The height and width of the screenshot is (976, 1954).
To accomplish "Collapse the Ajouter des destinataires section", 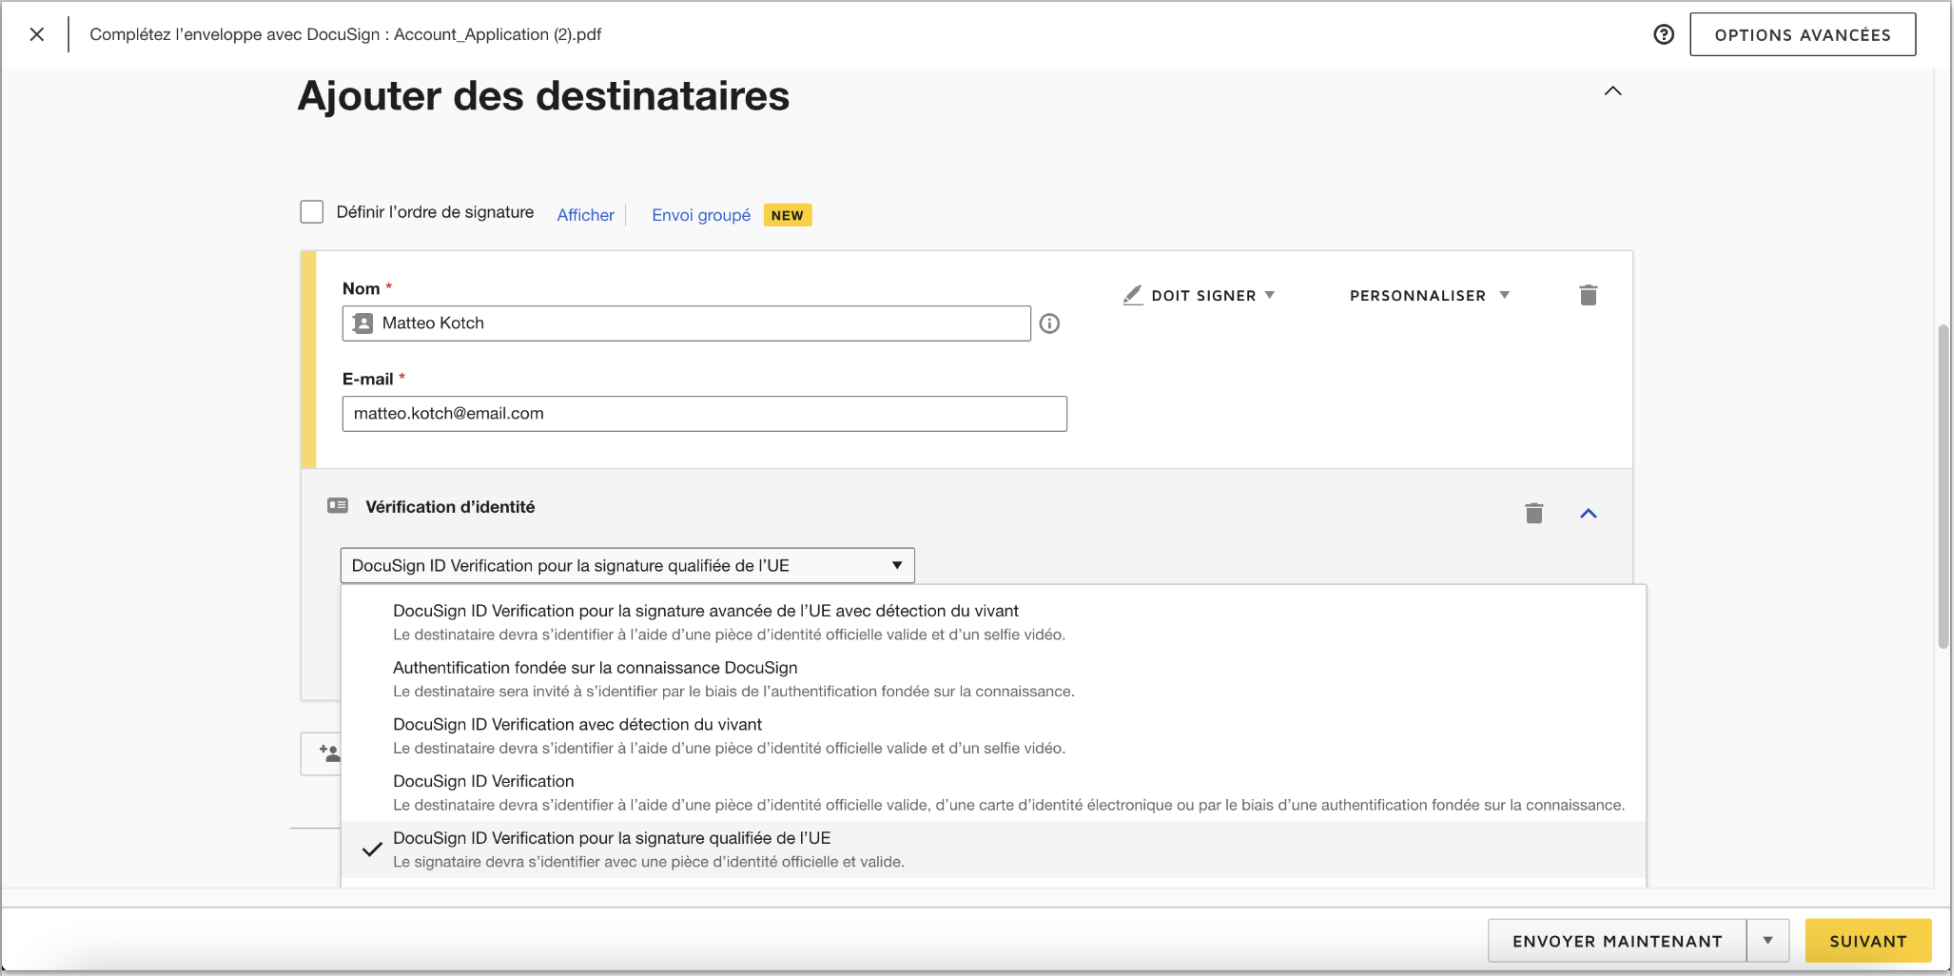I will pos(1612,91).
